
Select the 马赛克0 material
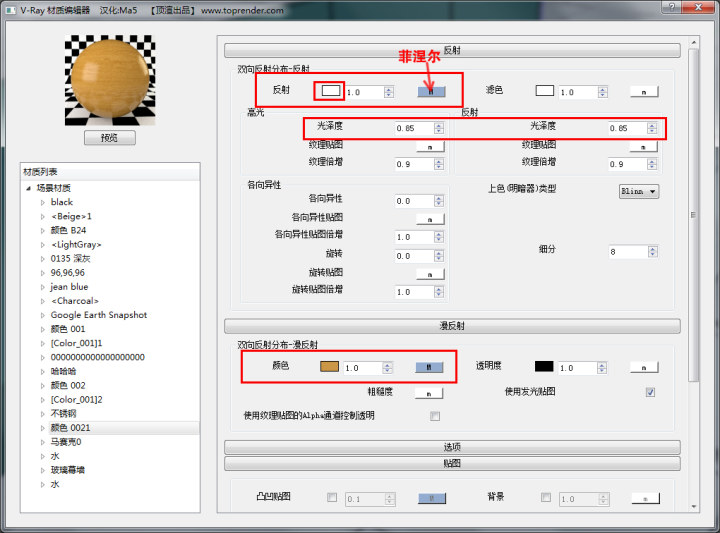[66, 442]
